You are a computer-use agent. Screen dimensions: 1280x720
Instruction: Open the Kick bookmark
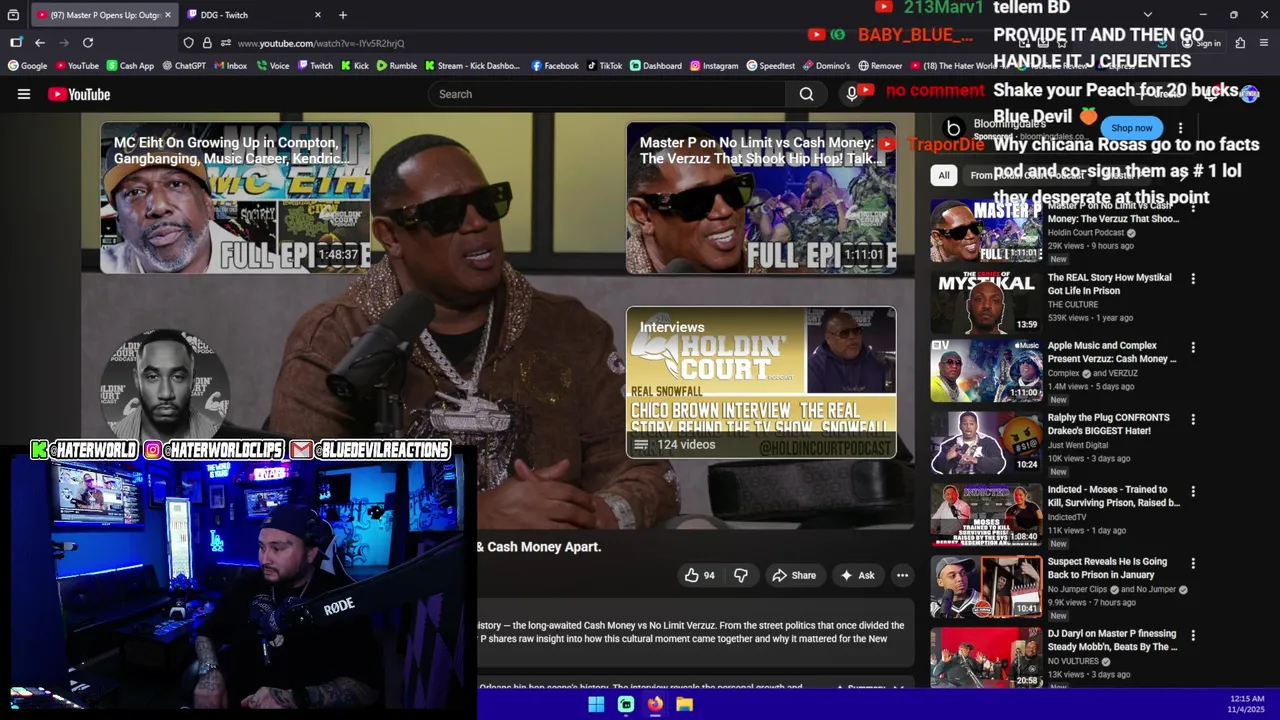click(x=355, y=66)
